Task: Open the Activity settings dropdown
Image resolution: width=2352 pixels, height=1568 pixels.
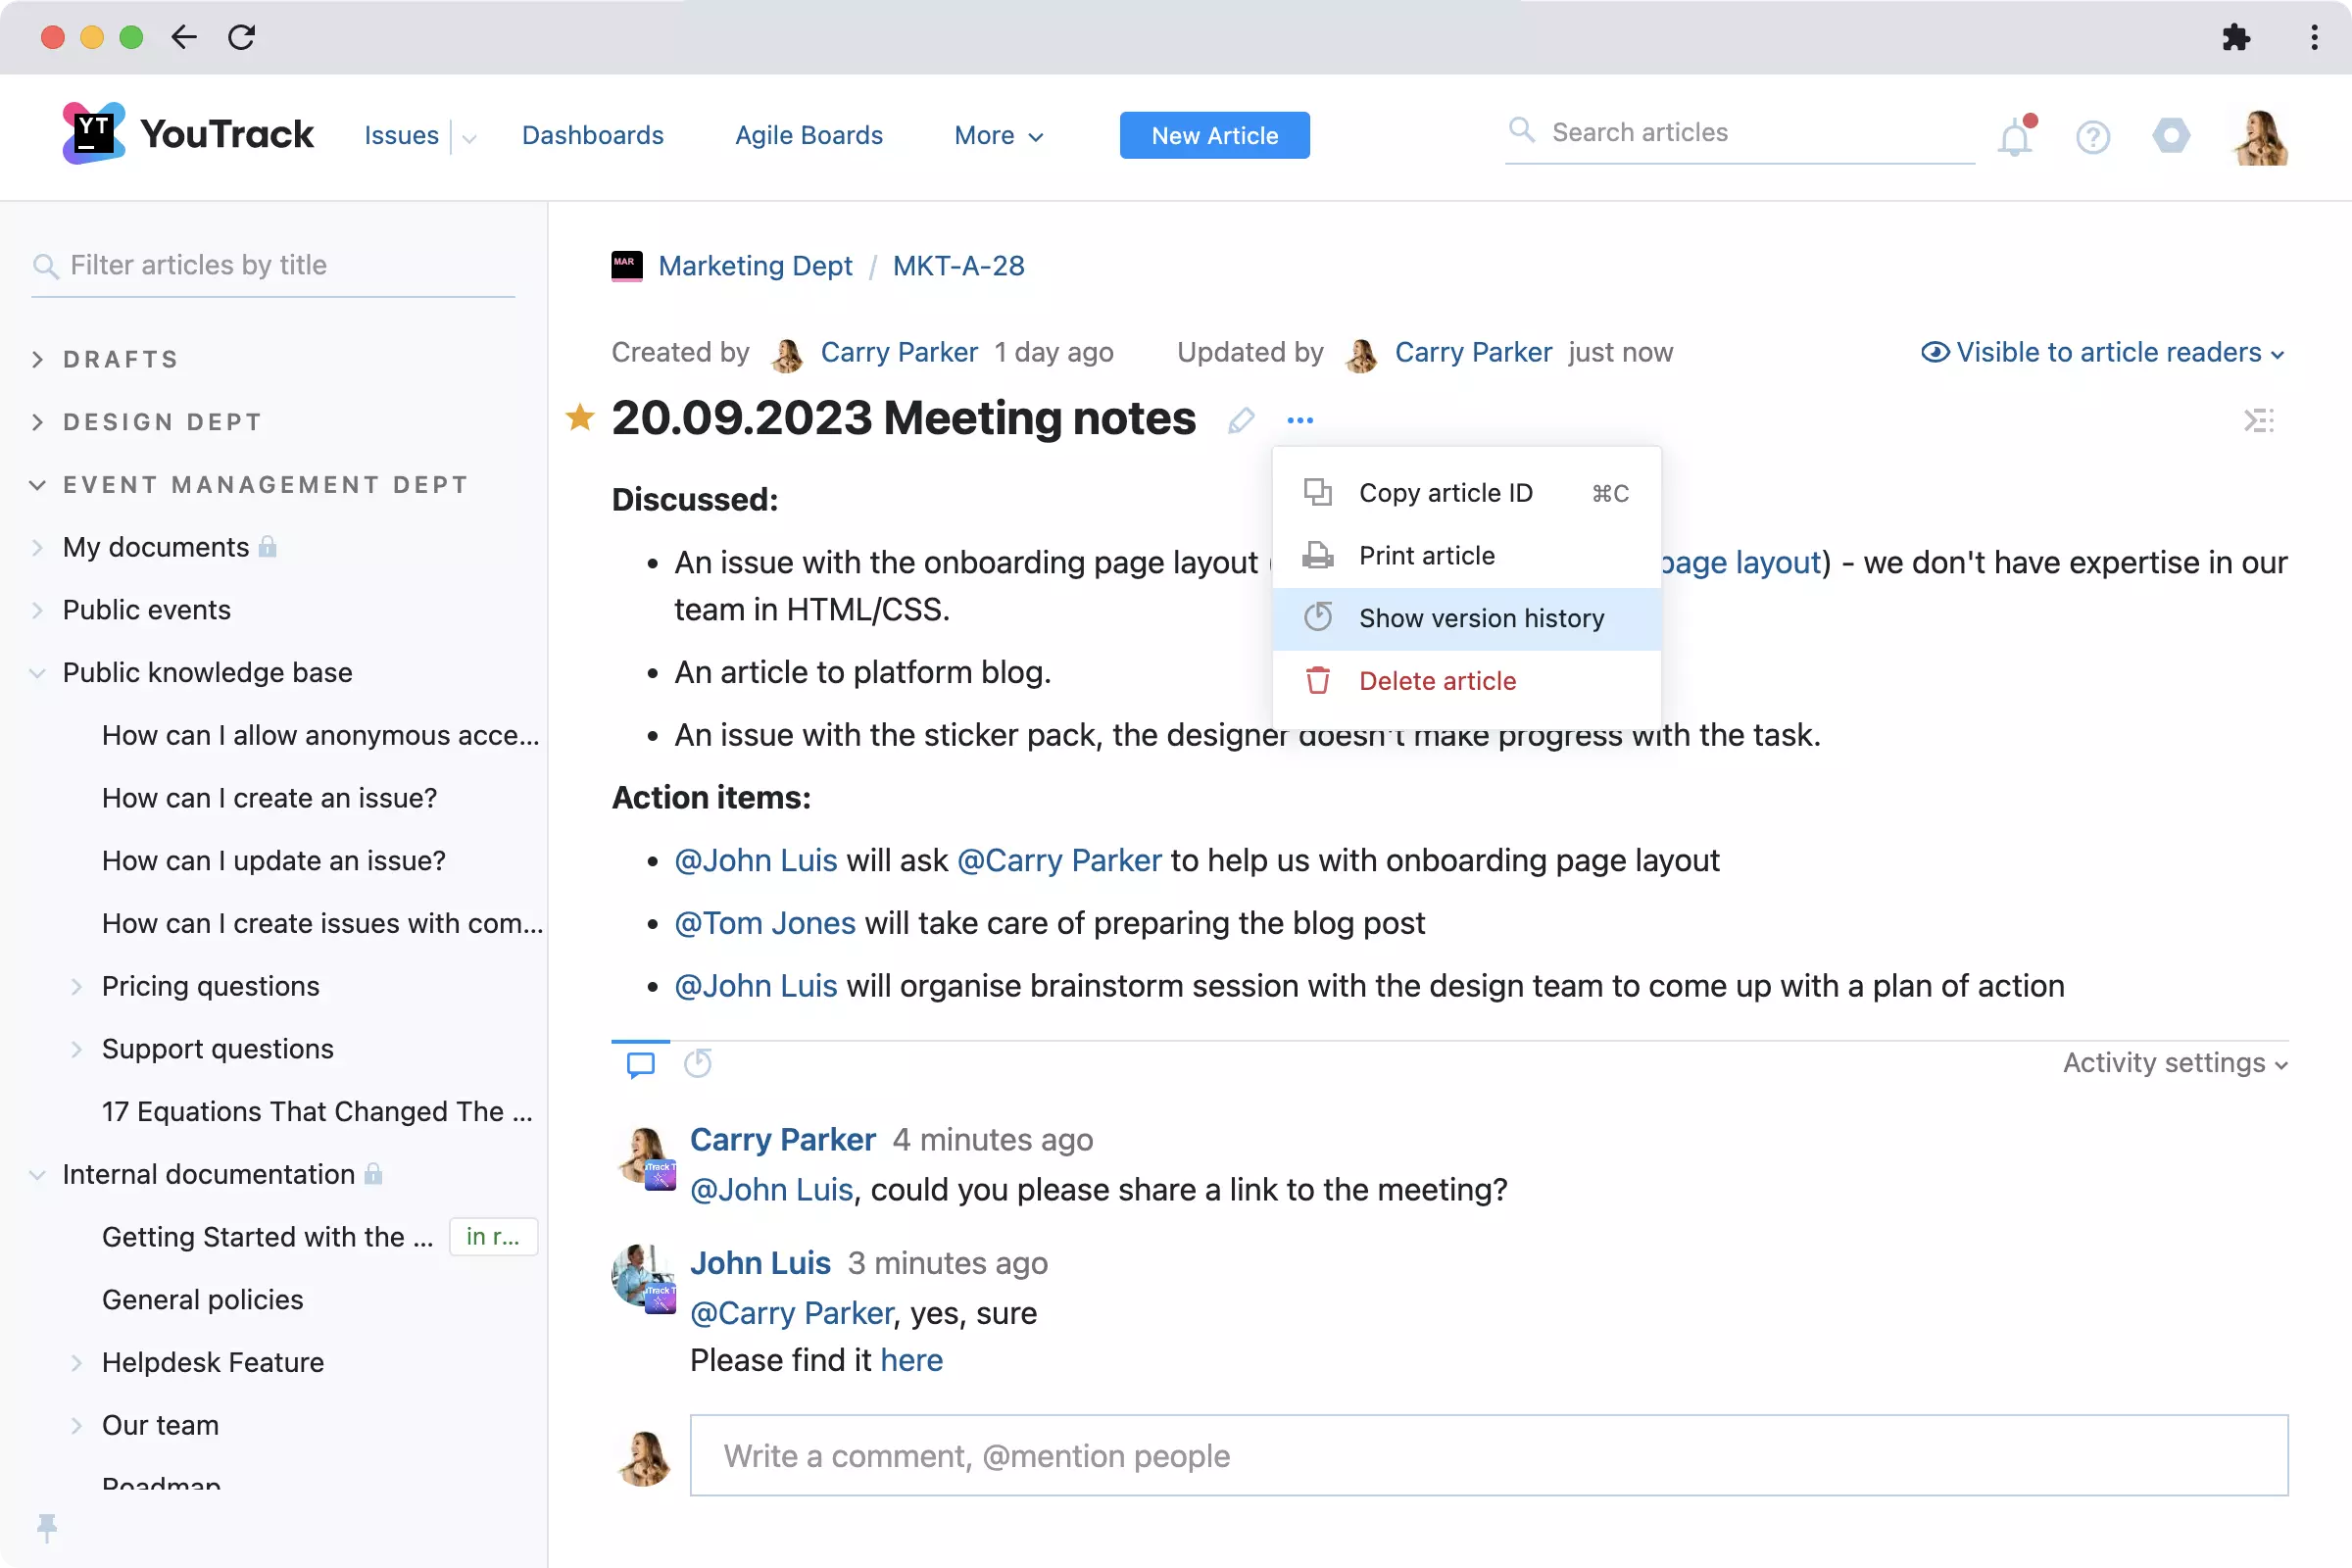Action: pos(2175,1062)
